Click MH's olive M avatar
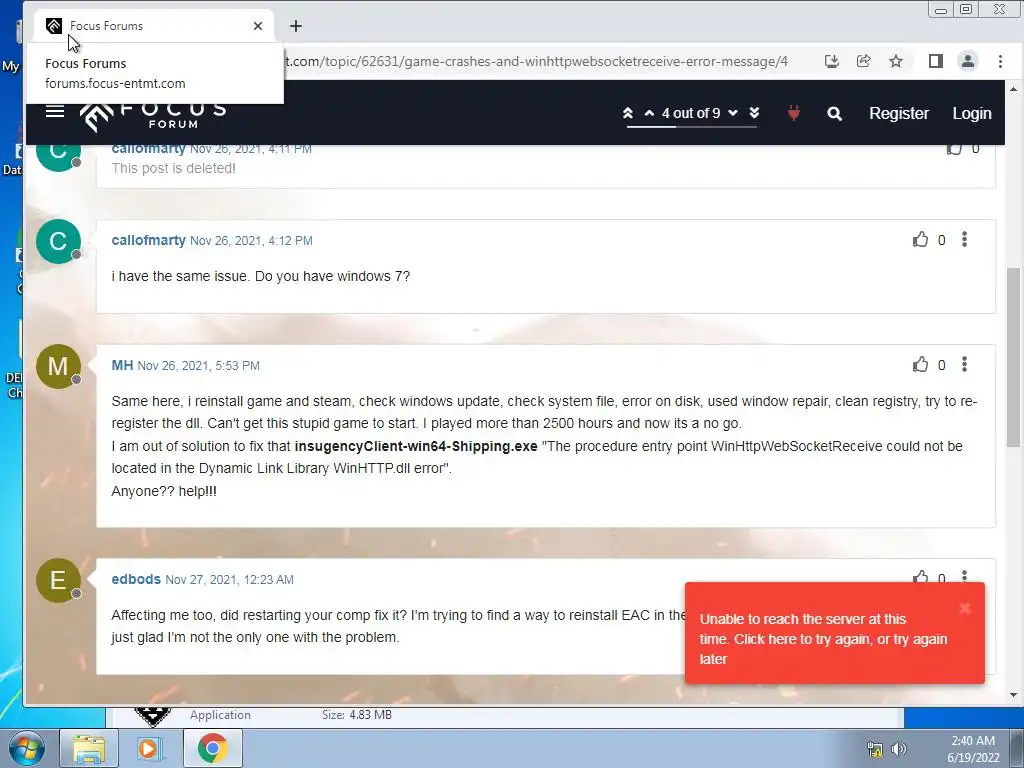The width and height of the screenshot is (1024, 768). click(58, 366)
